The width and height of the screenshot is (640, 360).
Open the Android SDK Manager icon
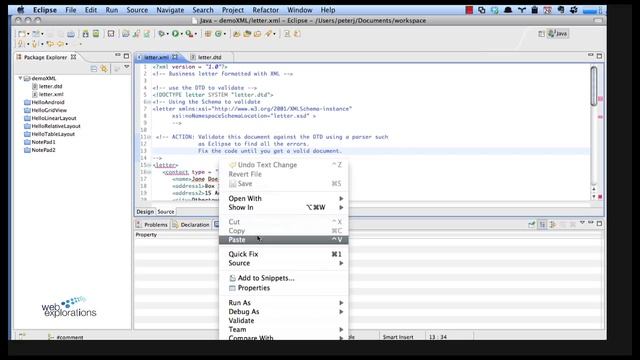click(85, 34)
